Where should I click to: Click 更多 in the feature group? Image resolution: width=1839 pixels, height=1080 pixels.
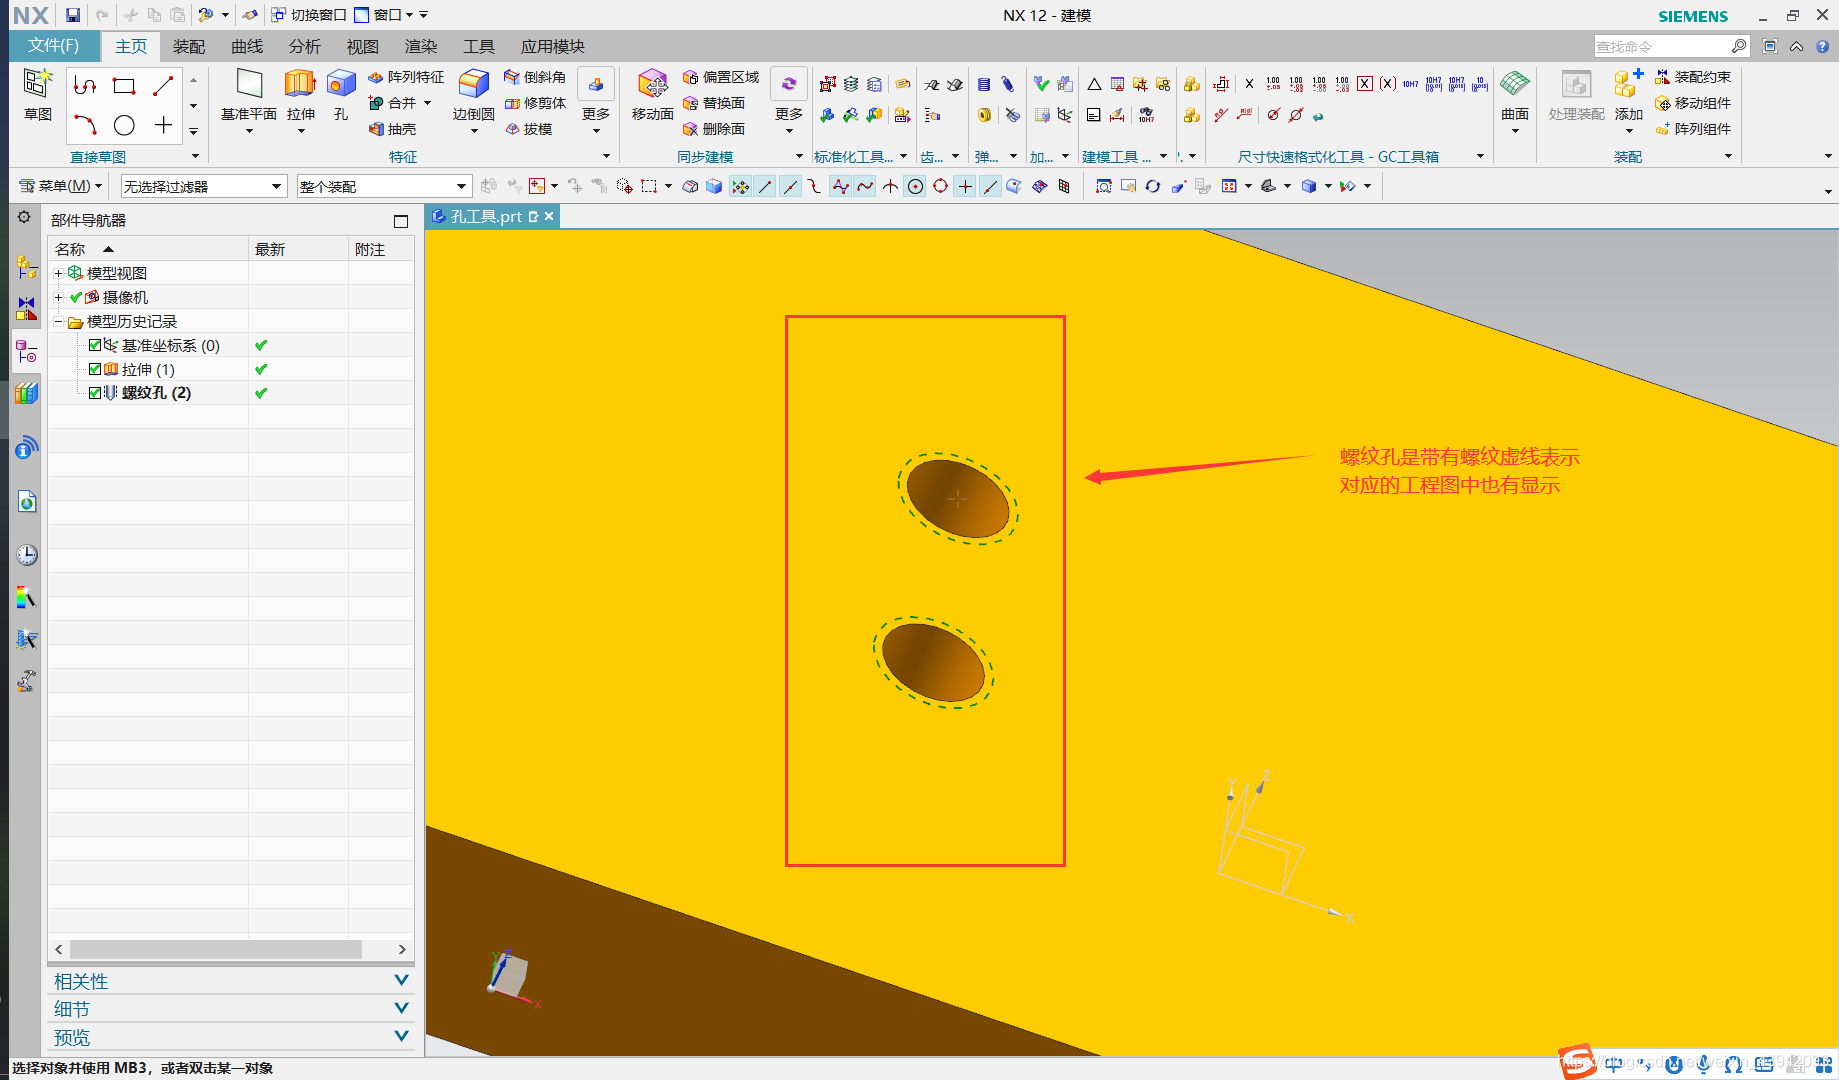pos(596,102)
